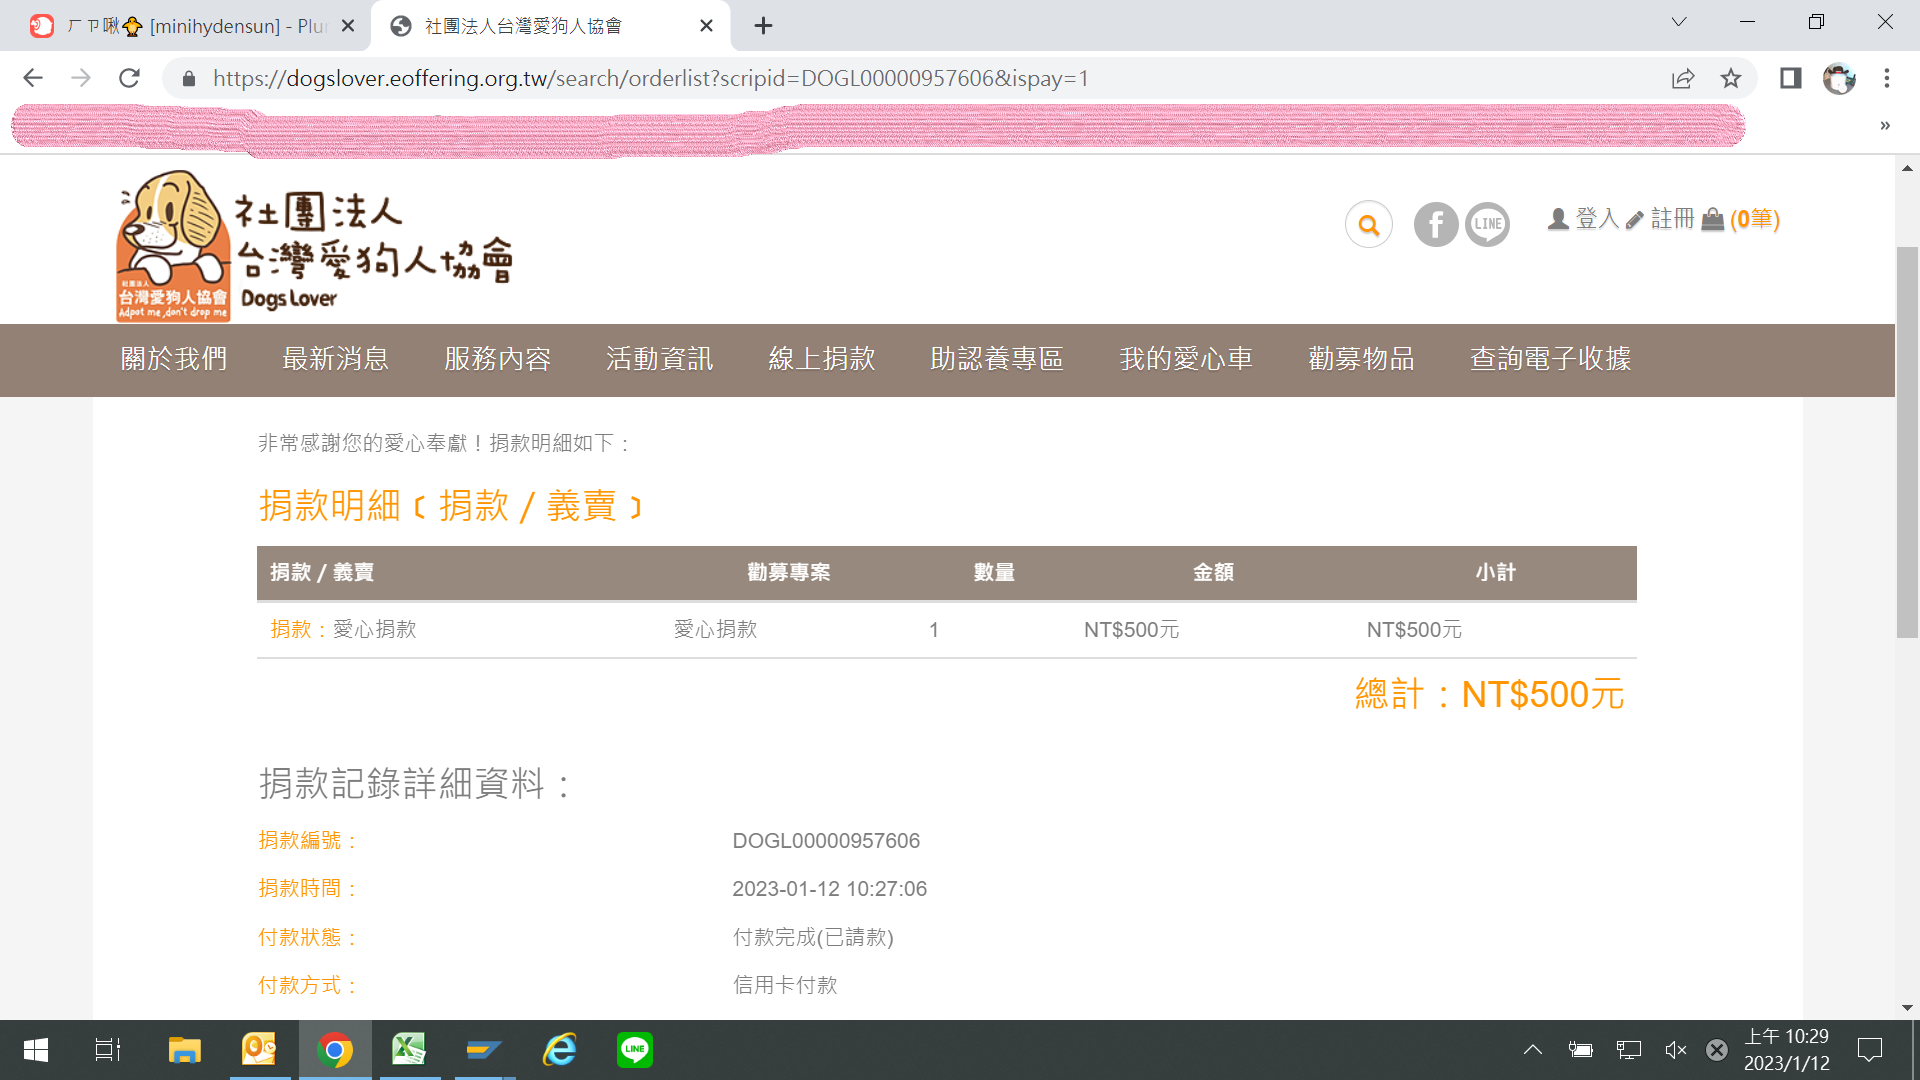Open File Explorer from the taskbar
1920x1080 pixels.
[x=185, y=1050]
